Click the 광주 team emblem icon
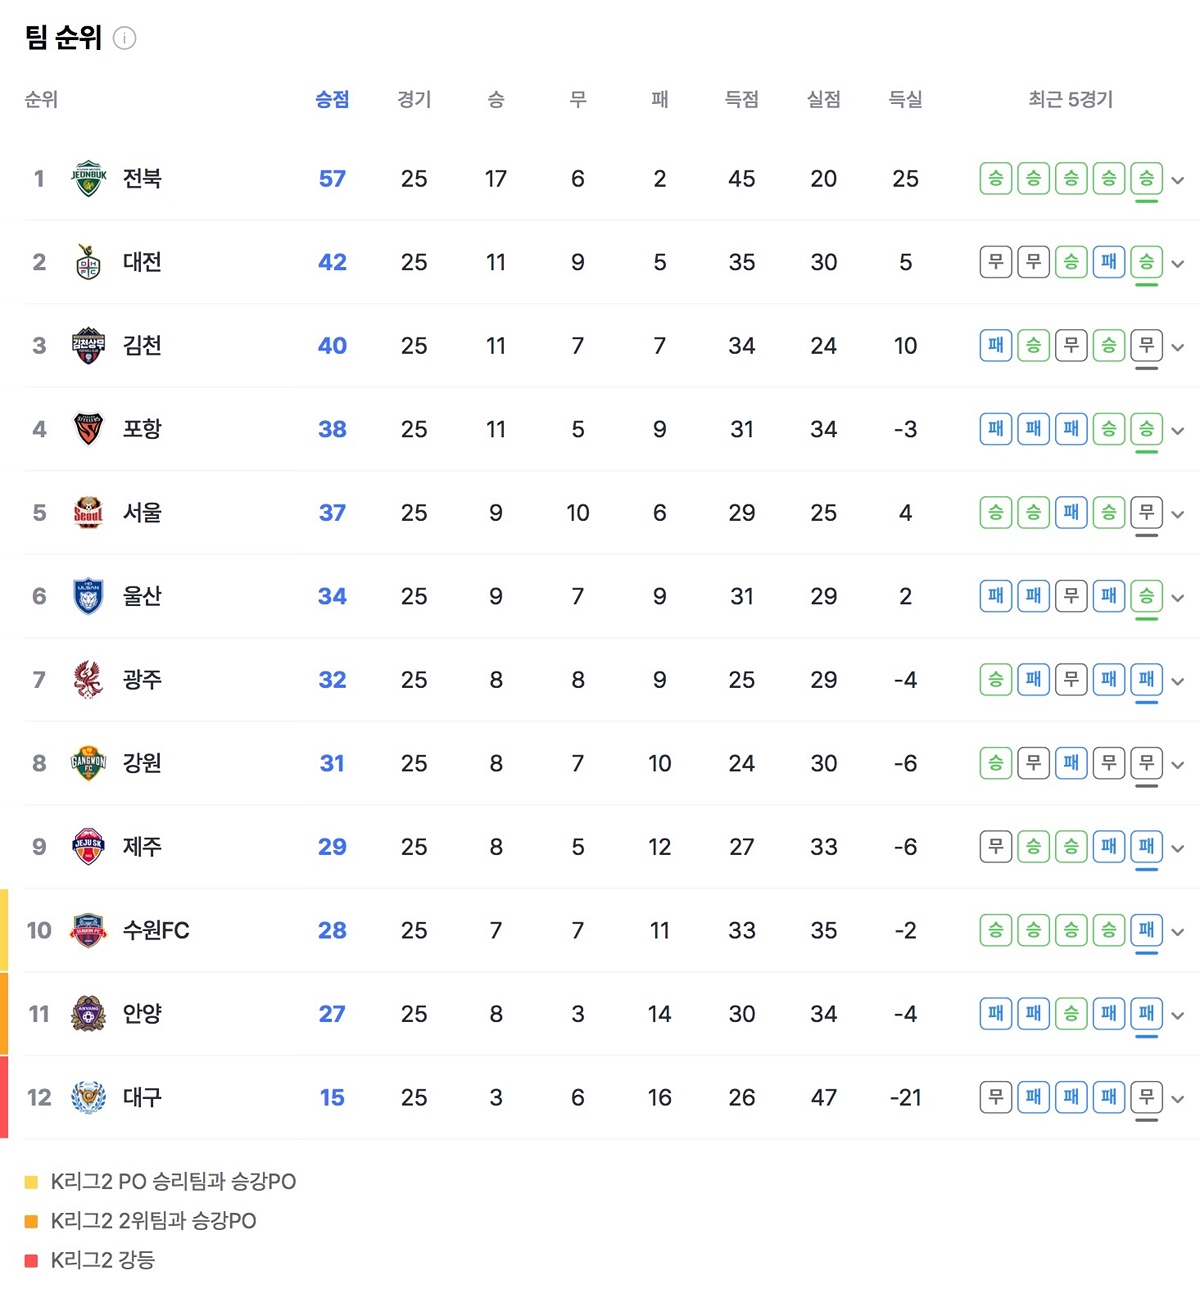 click(x=89, y=680)
